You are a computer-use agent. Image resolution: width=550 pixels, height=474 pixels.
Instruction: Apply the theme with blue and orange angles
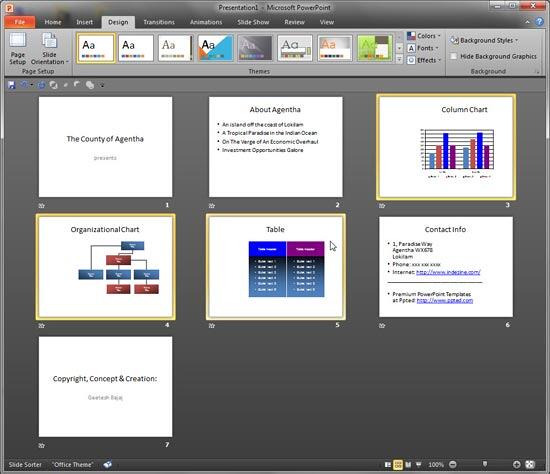tap(215, 48)
